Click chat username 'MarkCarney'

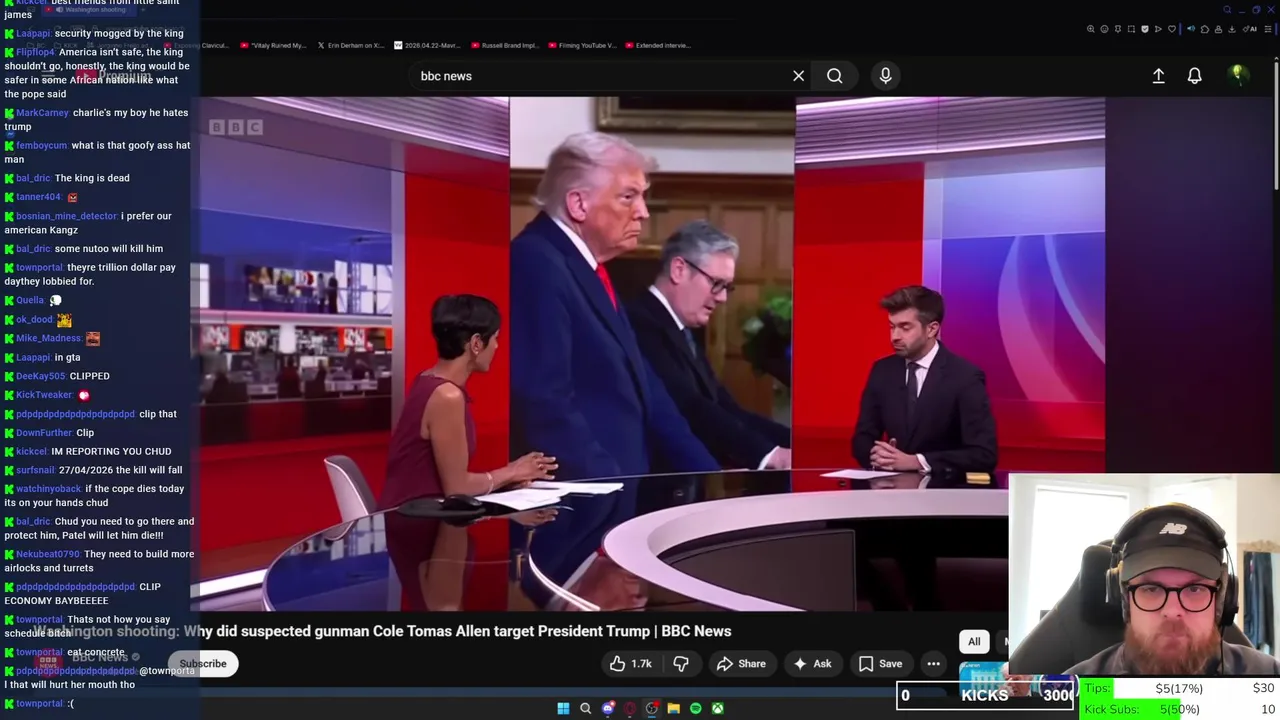click(42, 113)
